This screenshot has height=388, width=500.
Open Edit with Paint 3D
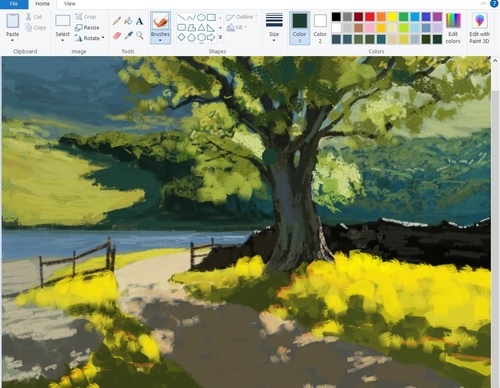[479, 28]
